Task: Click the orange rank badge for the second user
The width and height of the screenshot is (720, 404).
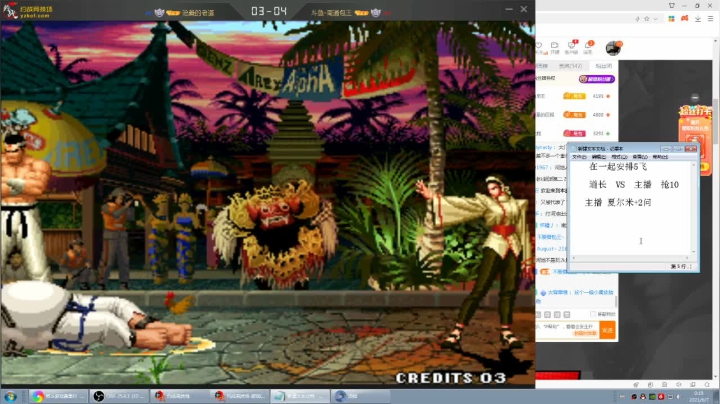Action: pos(574,115)
